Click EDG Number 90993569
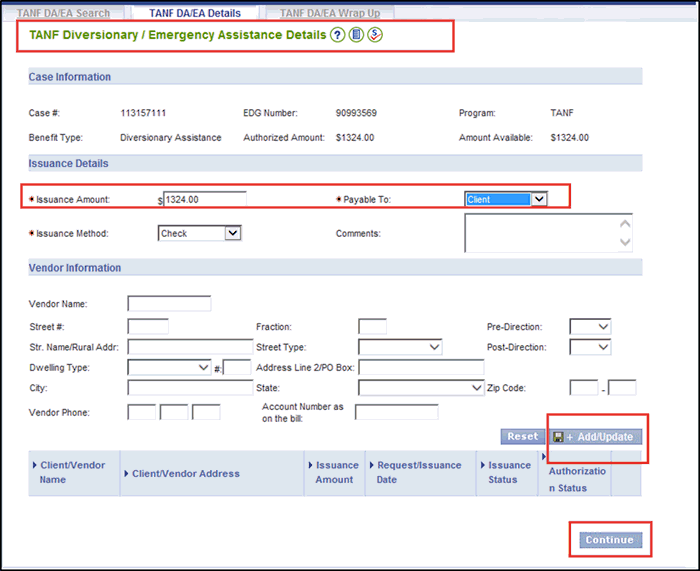 click(356, 113)
